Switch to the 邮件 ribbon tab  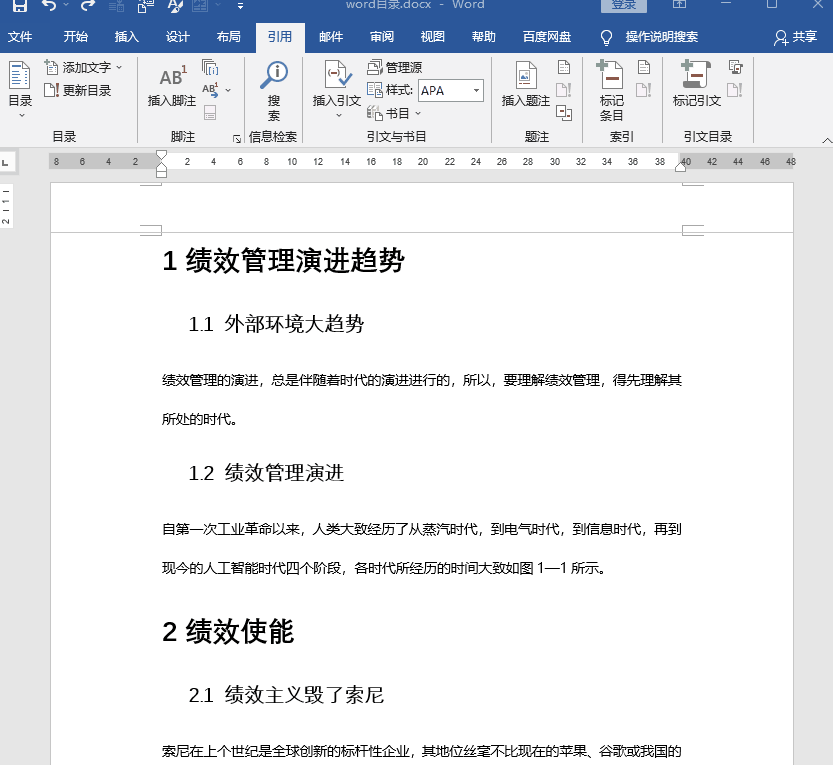coord(330,36)
